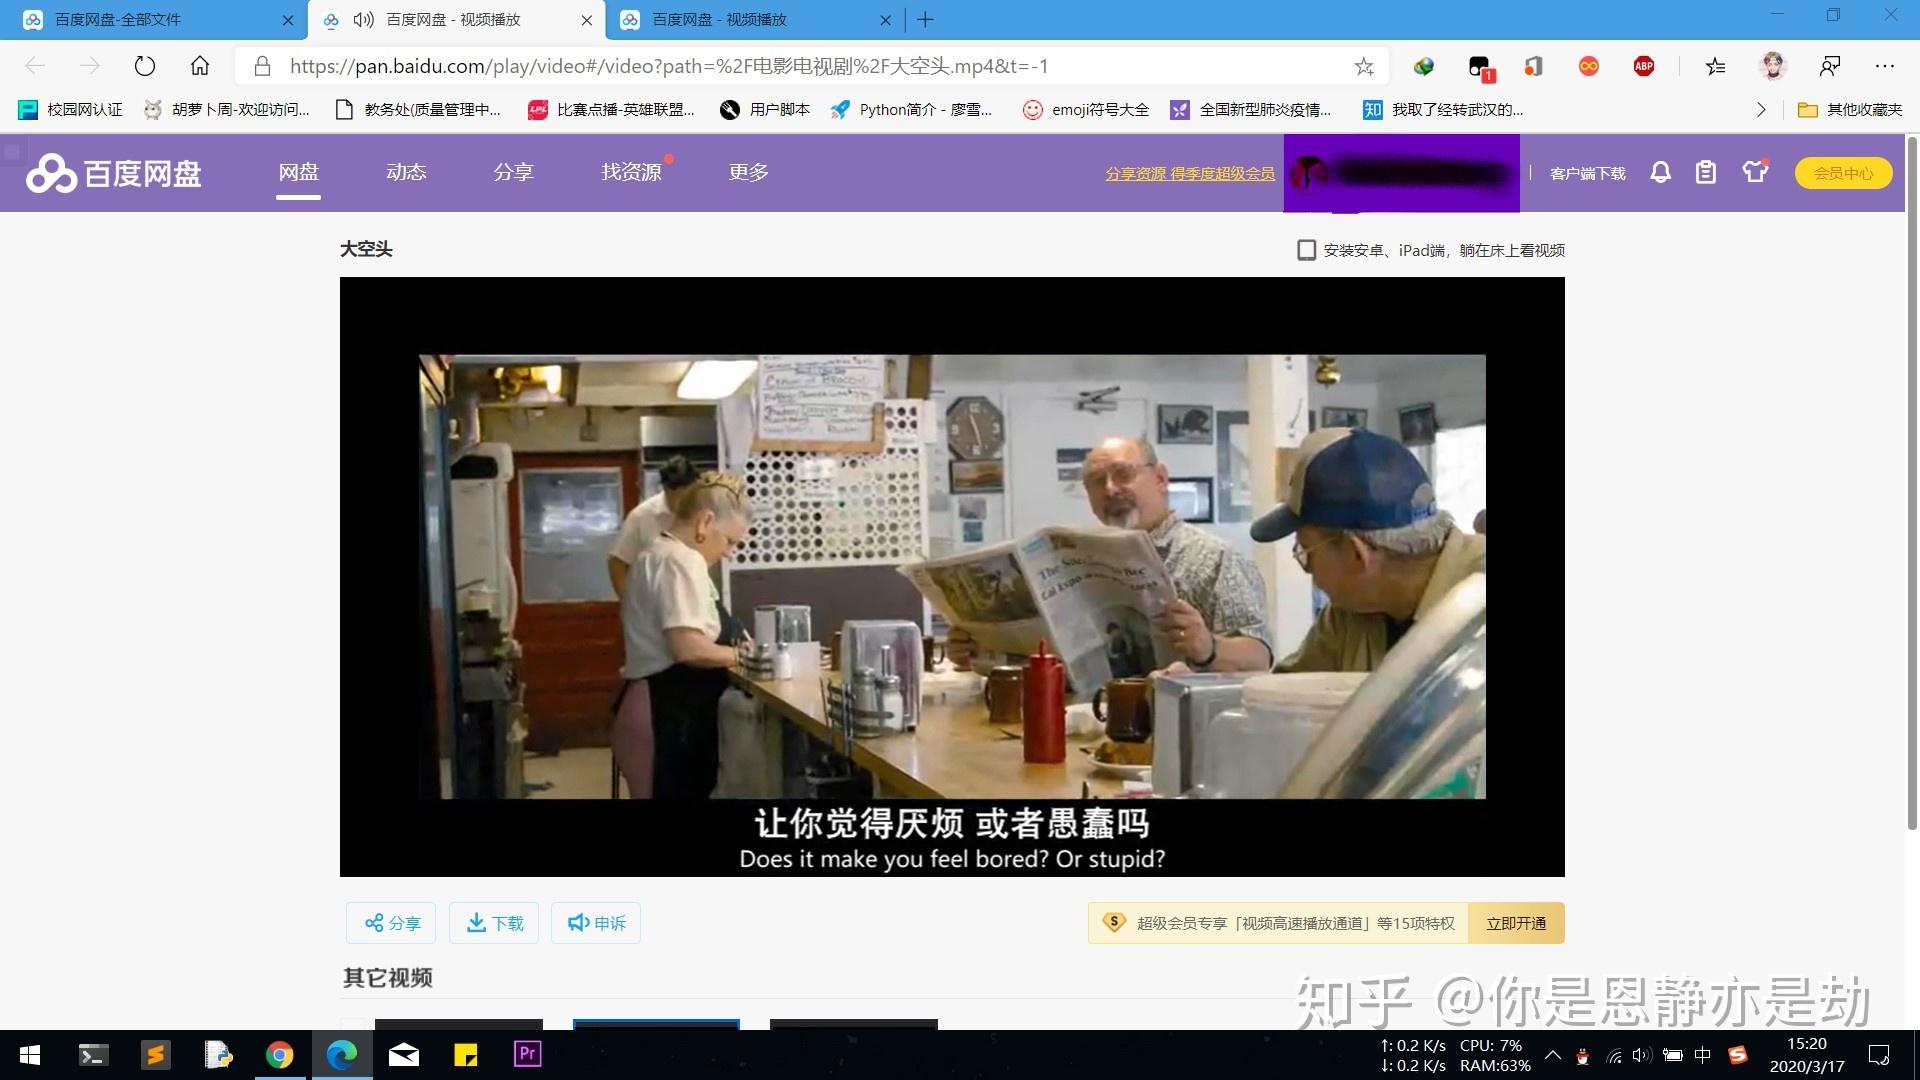Open the browser profile avatar
This screenshot has width=1920, height=1080.
(1773, 66)
